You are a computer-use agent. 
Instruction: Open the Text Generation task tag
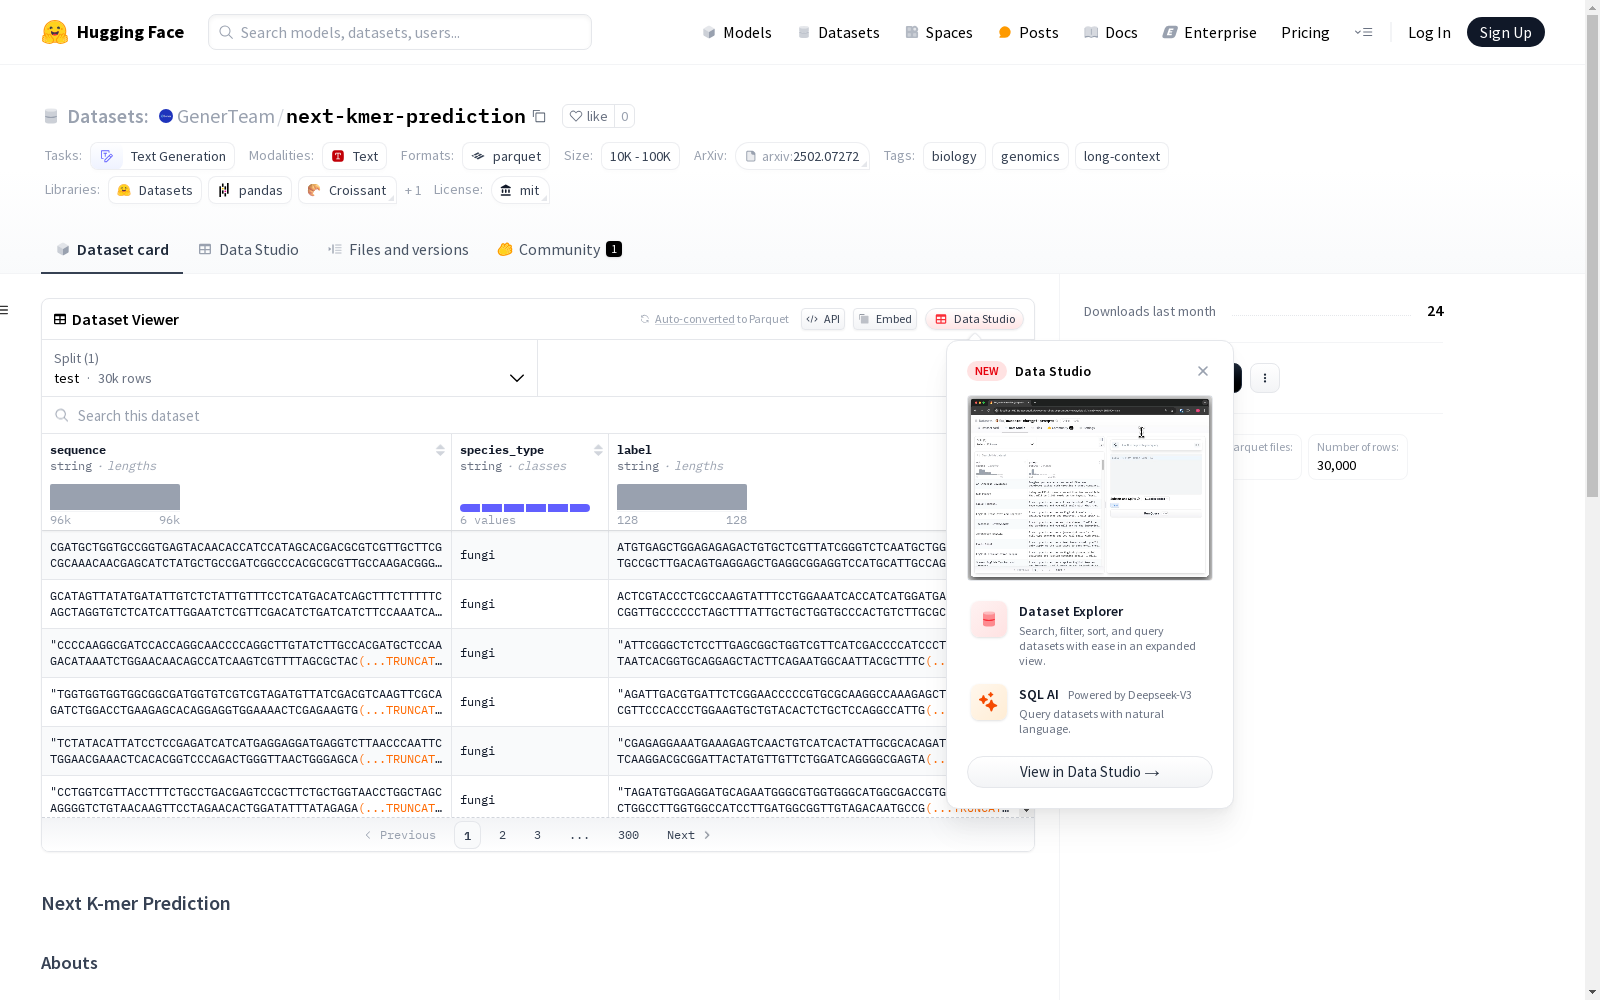coord(162,156)
